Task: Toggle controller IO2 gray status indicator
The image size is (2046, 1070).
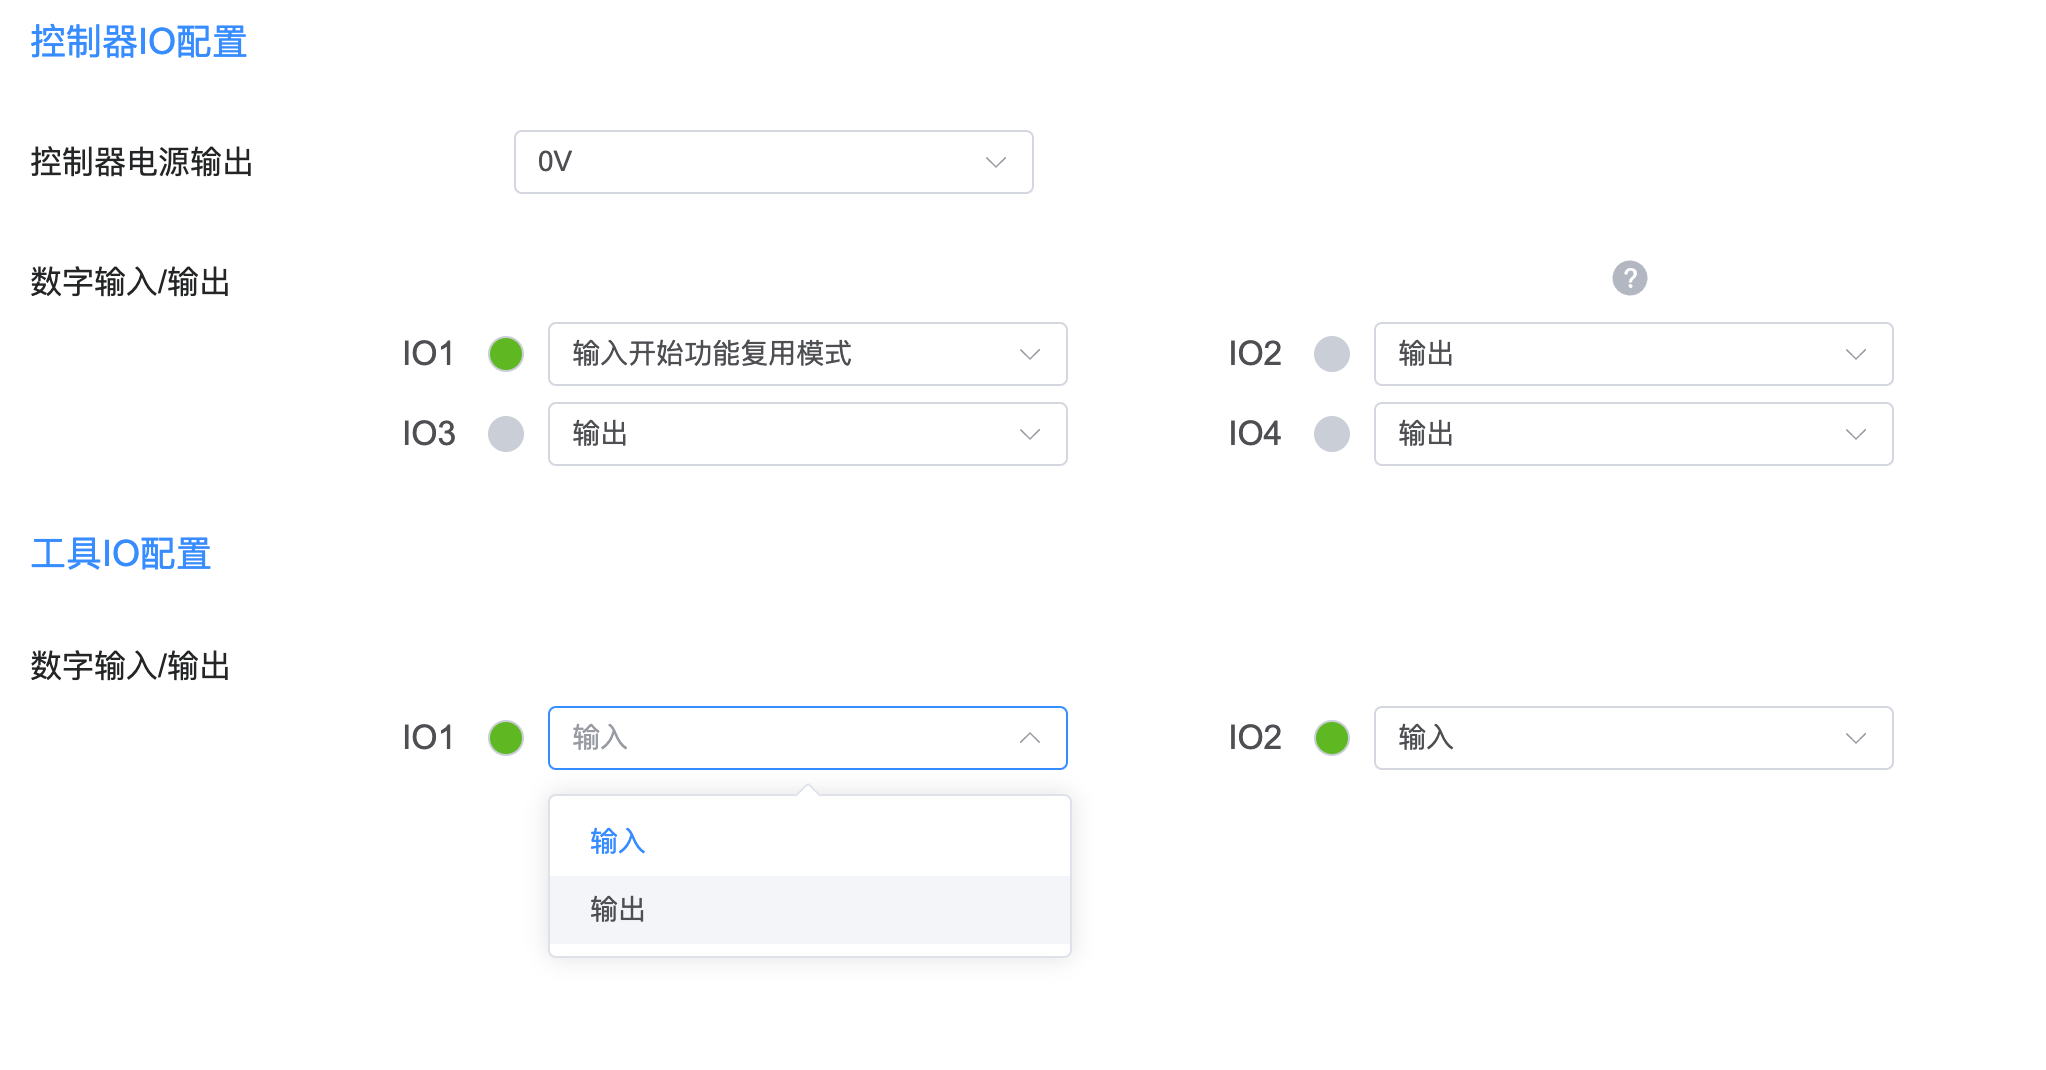Action: [x=1331, y=354]
